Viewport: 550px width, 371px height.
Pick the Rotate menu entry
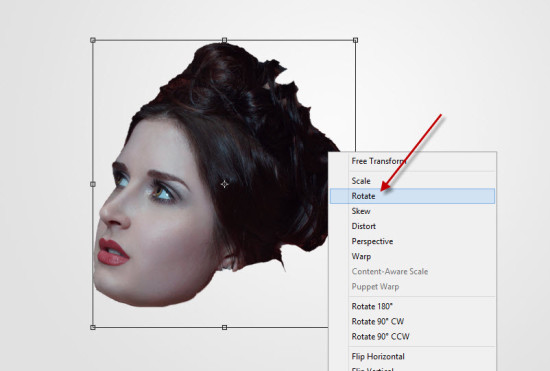pos(412,196)
